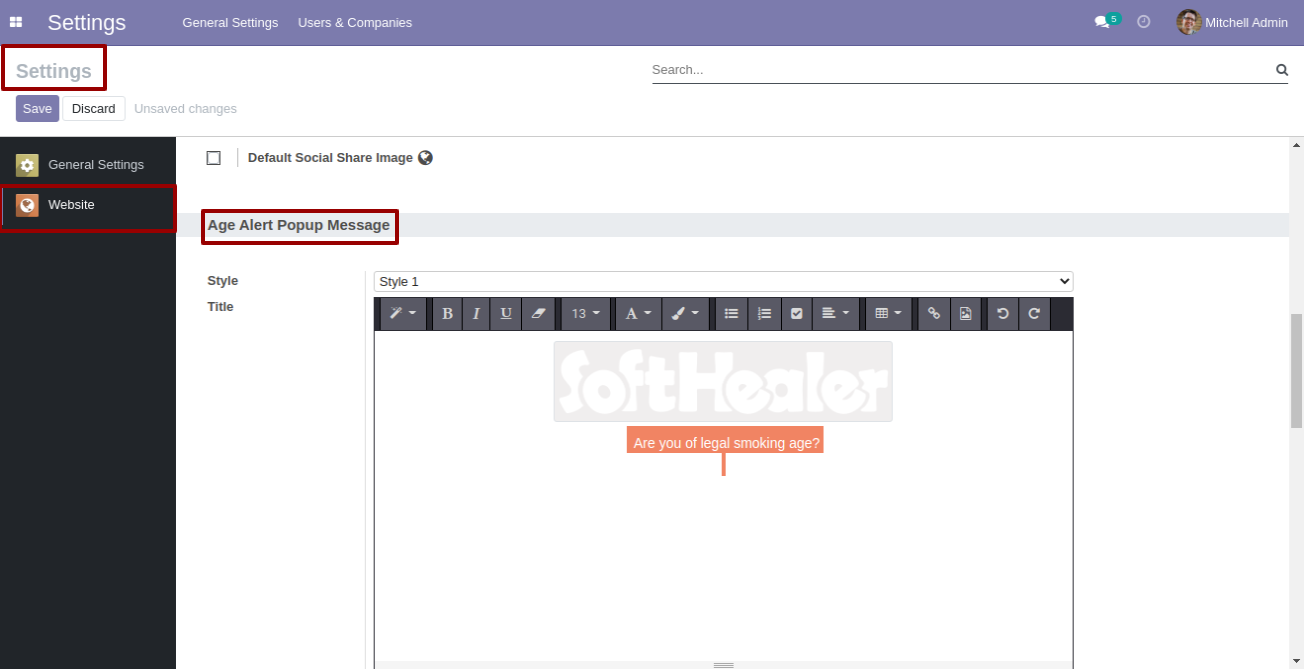Select Website in the settings sidebar

tap(88, 205)
